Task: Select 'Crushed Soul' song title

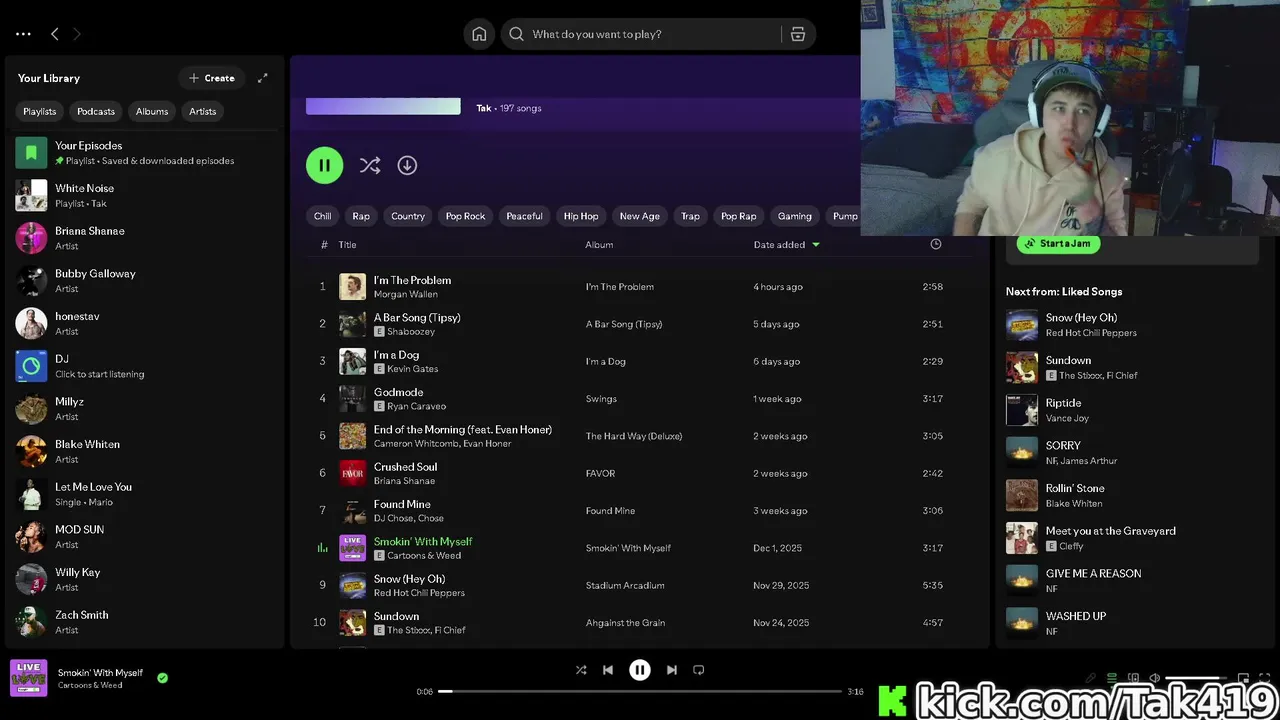Action: [x=405, y=467]
